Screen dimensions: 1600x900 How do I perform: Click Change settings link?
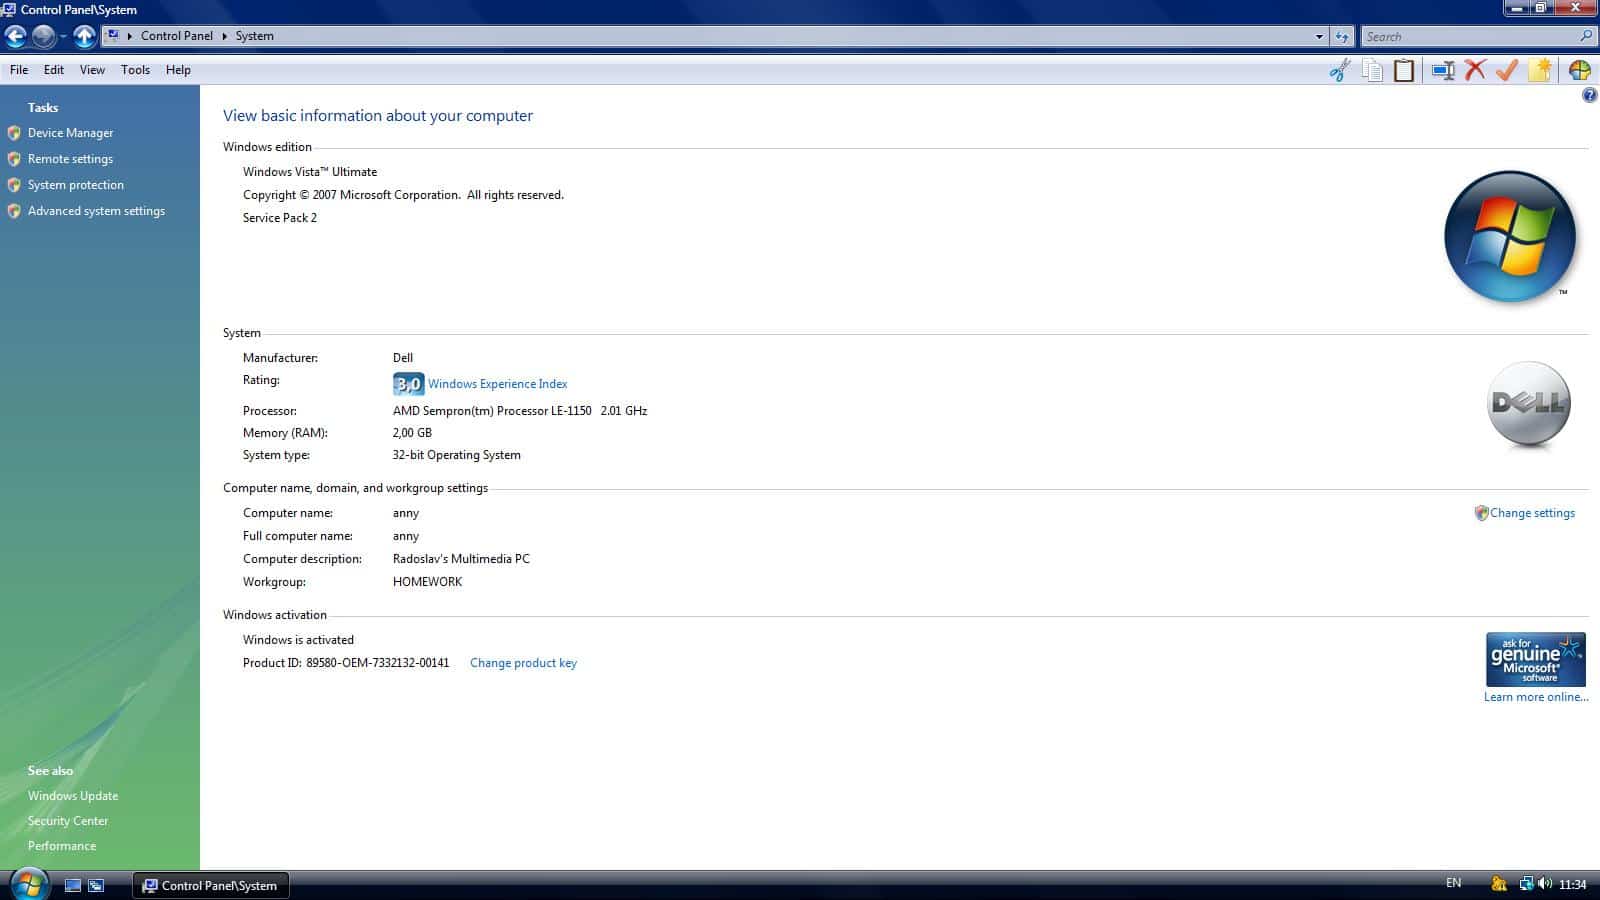[x=1532, y=513]
